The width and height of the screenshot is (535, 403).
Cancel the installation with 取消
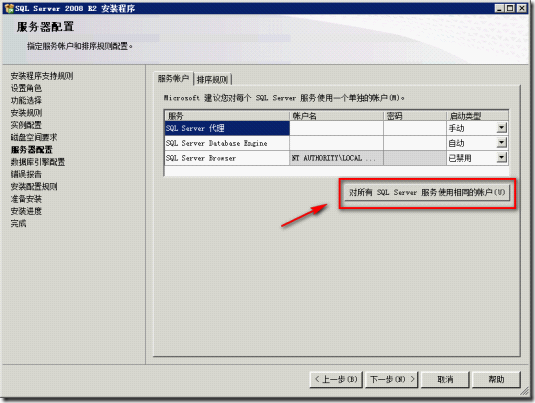[x=445, y=379]
